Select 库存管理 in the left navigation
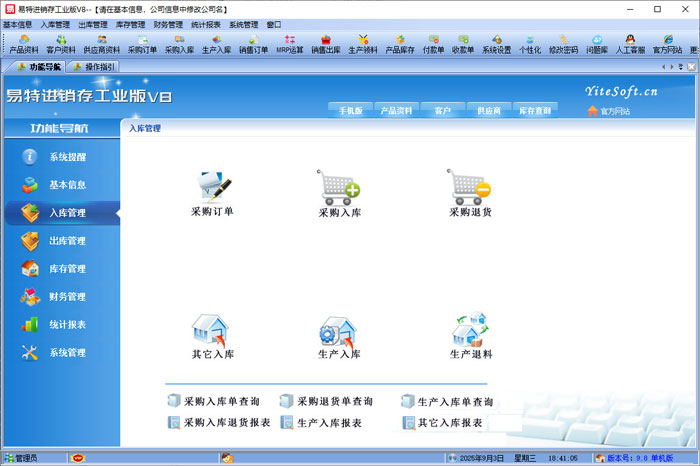 pyautogui.click(x=67, y=269)
